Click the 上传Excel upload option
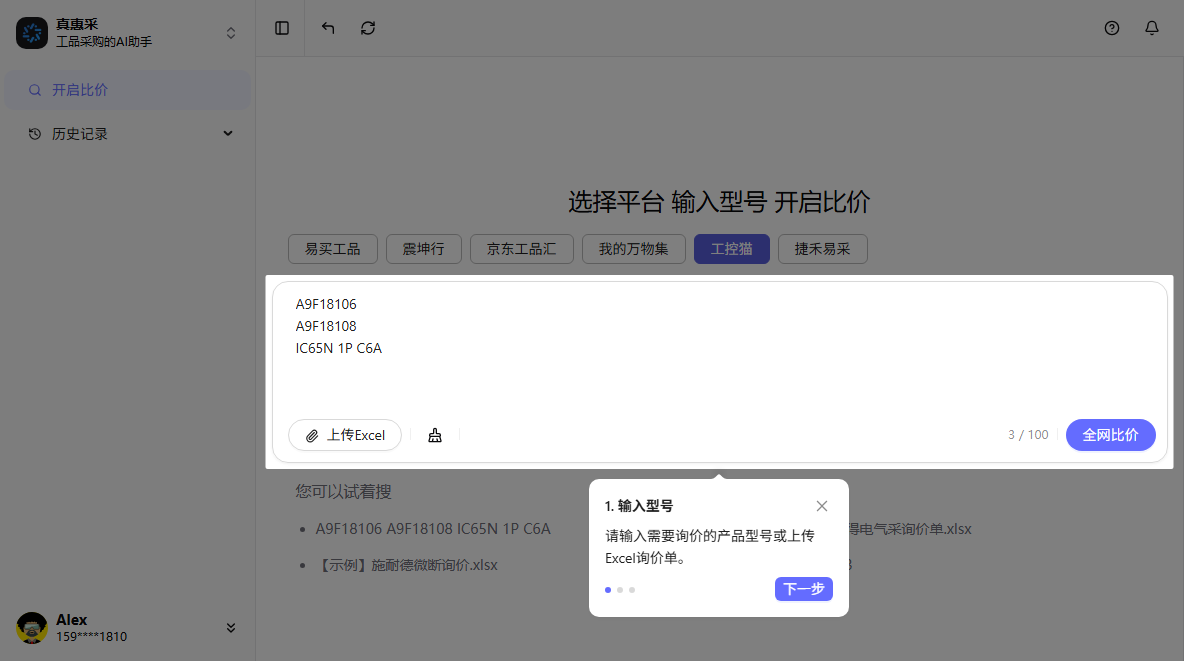The image size is (1184, 661). 344,435
